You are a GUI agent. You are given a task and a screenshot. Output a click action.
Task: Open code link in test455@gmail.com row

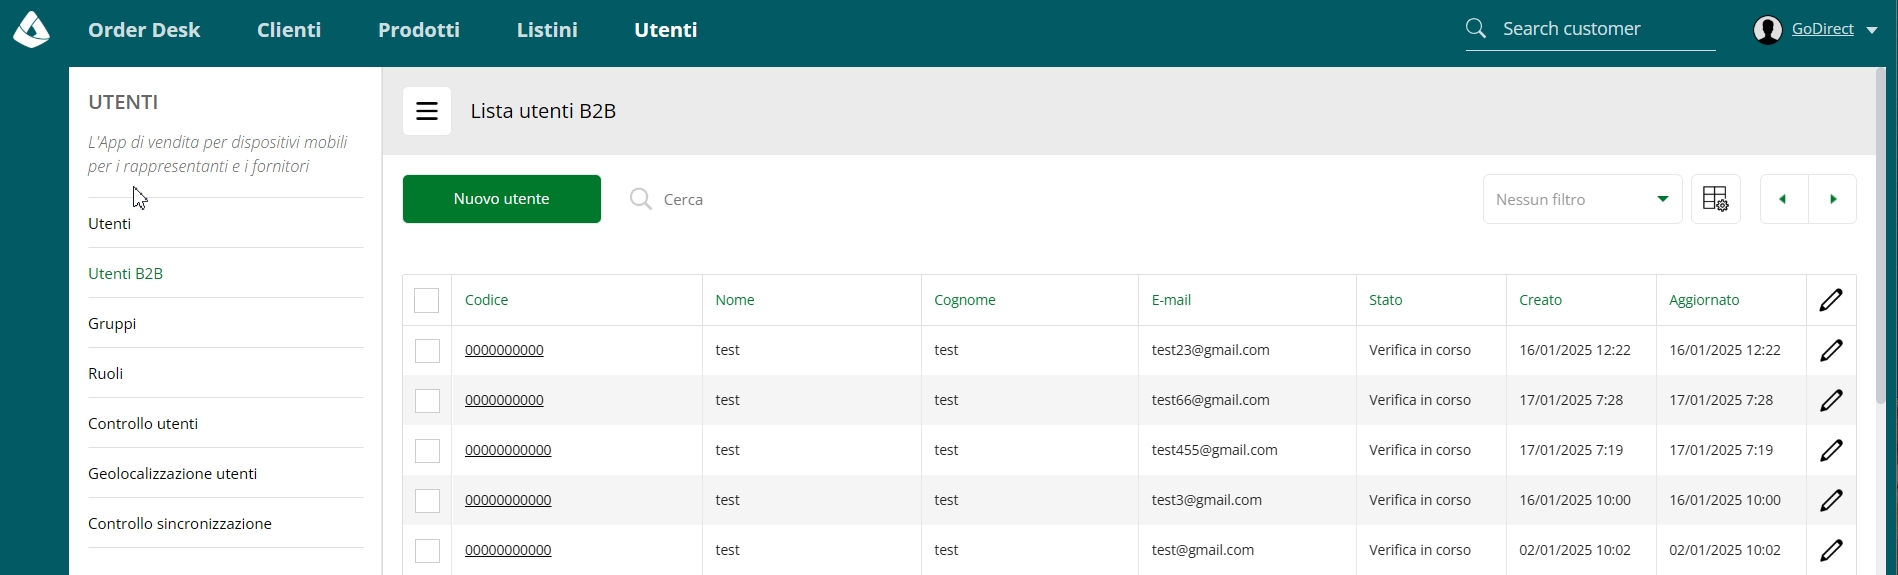pos(508,450)
